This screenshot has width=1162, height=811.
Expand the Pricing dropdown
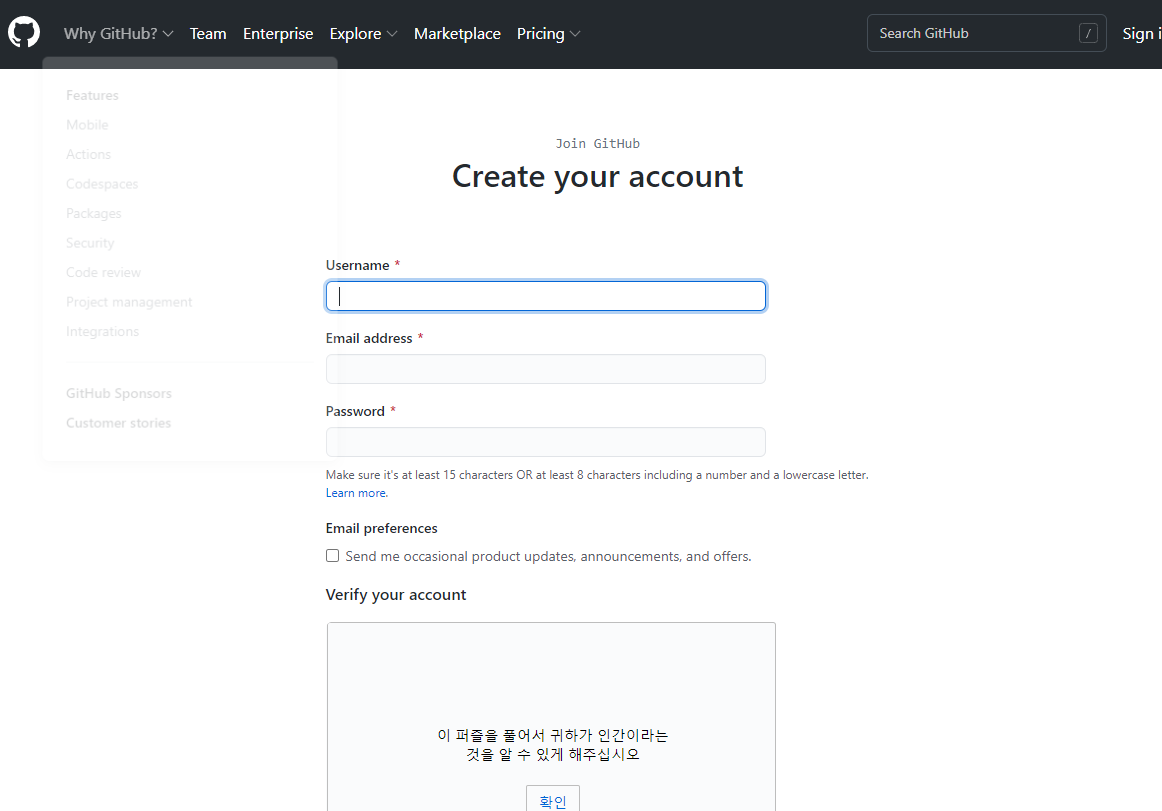tap(548, 33)
